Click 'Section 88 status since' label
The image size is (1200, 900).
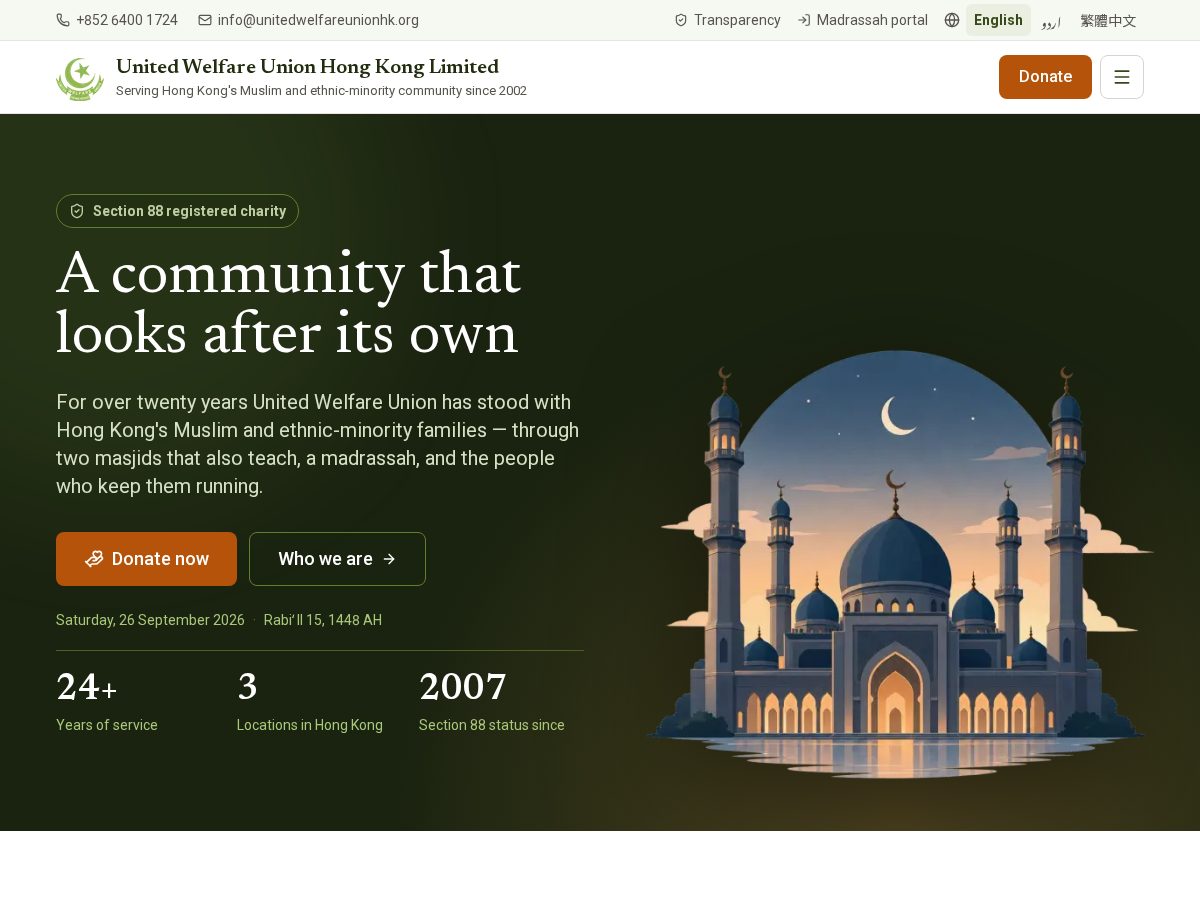pos(492,725)
